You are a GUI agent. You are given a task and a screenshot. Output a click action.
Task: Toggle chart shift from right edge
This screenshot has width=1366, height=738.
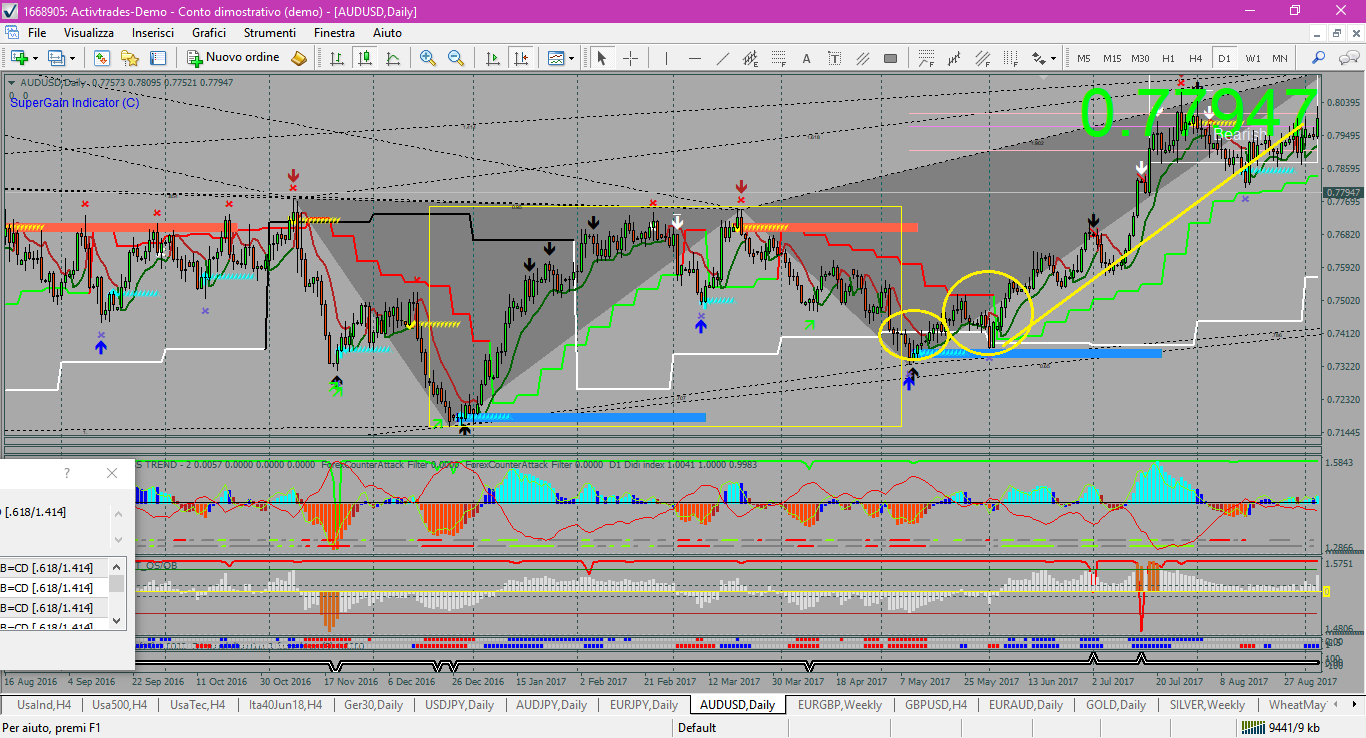click(521, 58)
